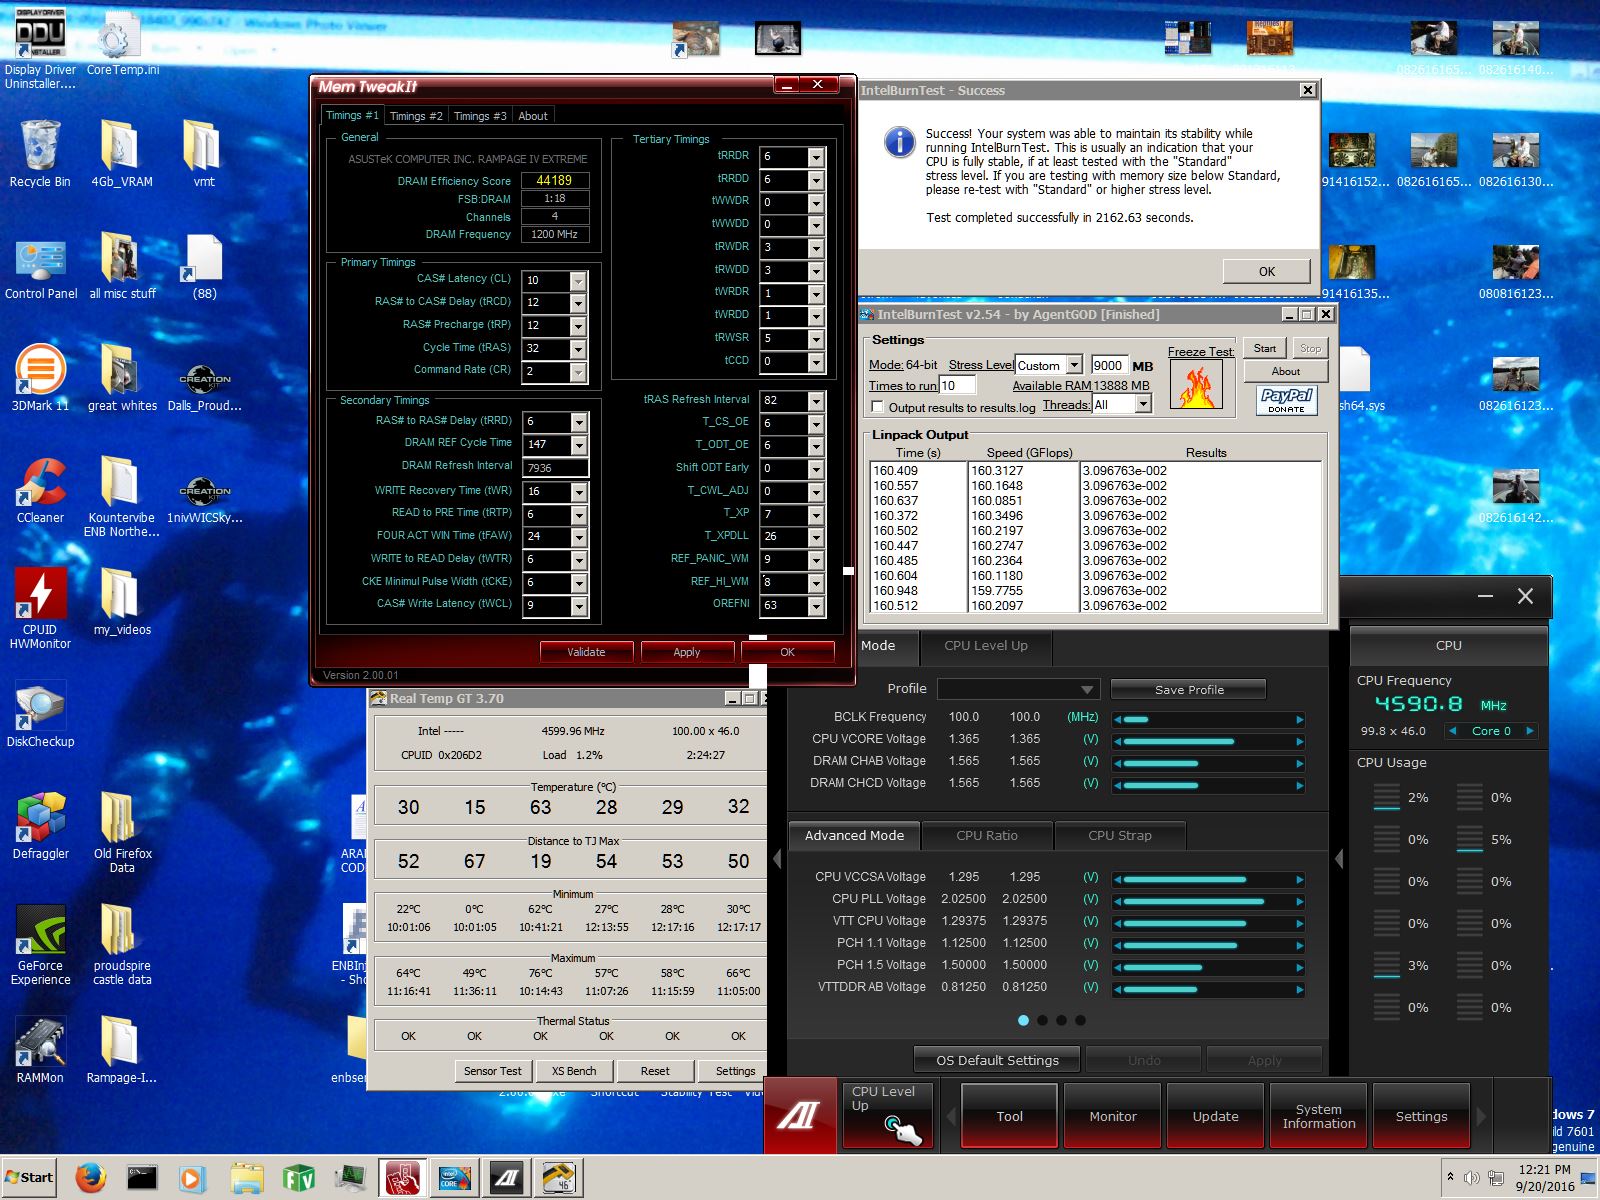Adjust the CPU PLL Voltage slider
Image resolution: width=1600 pixels, height=1200 pixels.
tap(1208, 901)
